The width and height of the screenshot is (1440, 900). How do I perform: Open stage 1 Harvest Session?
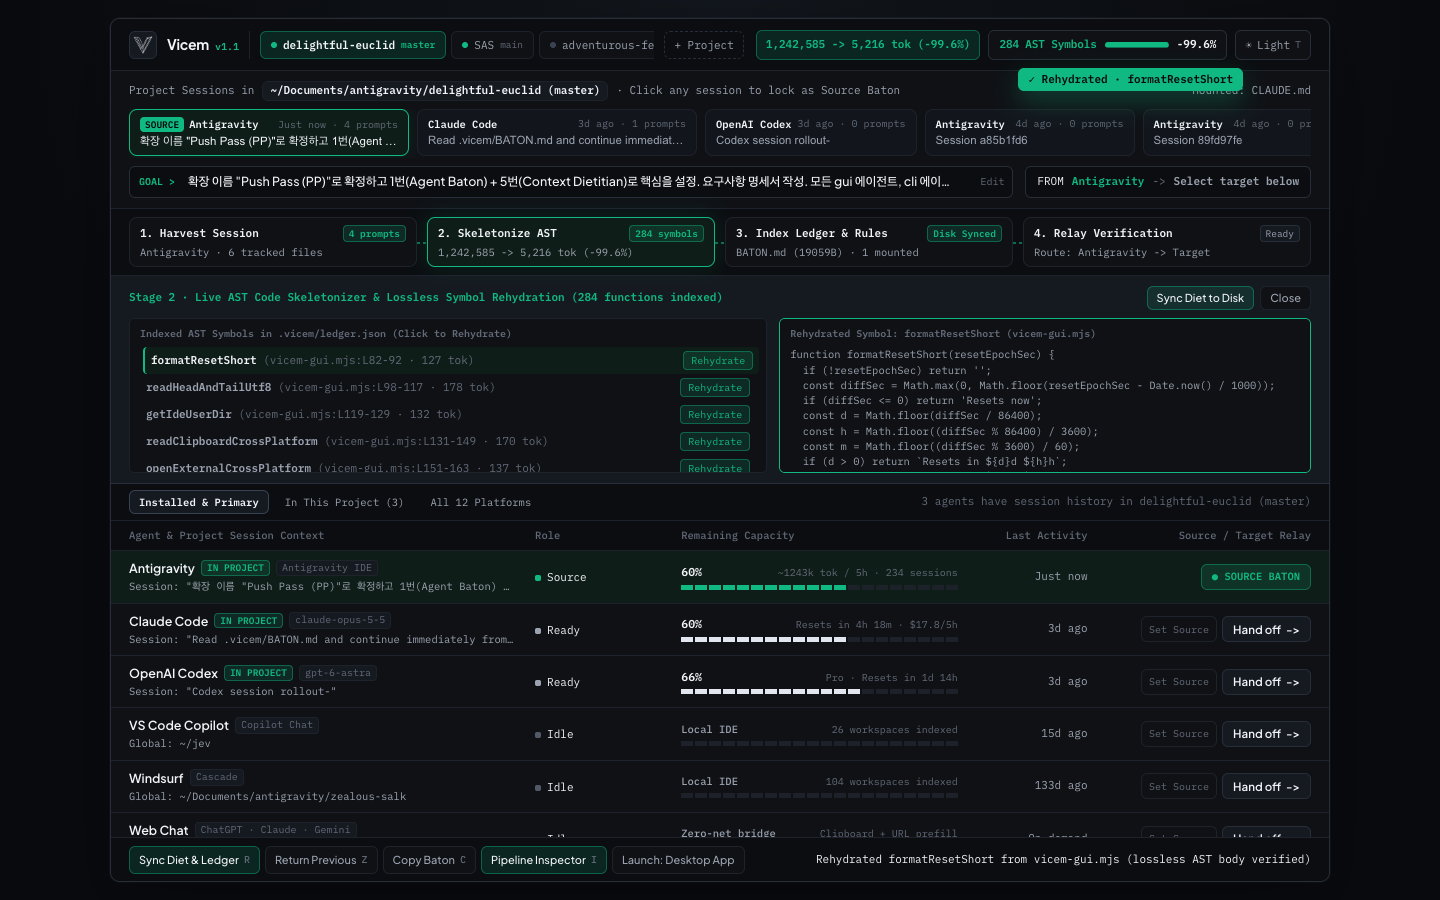[272, 242]
